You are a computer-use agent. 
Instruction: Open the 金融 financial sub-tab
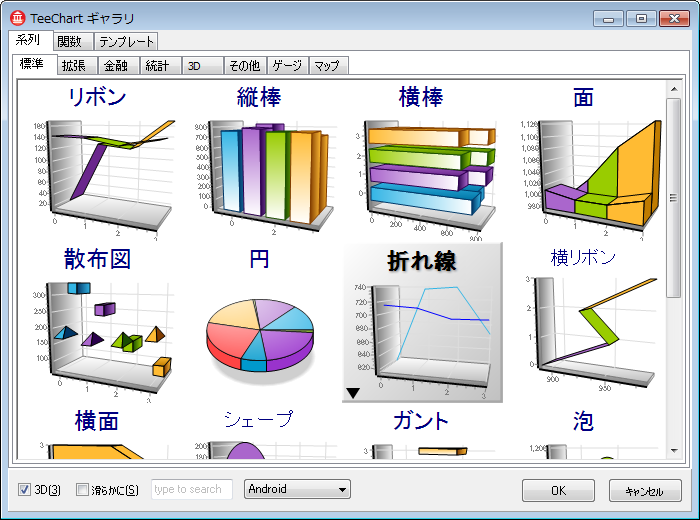[x=119, y=66]
